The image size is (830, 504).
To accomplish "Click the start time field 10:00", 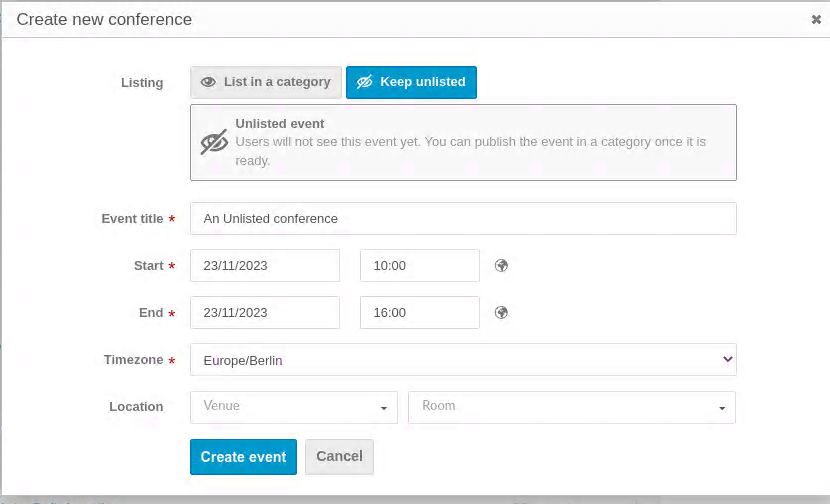I will pos(420,266).
